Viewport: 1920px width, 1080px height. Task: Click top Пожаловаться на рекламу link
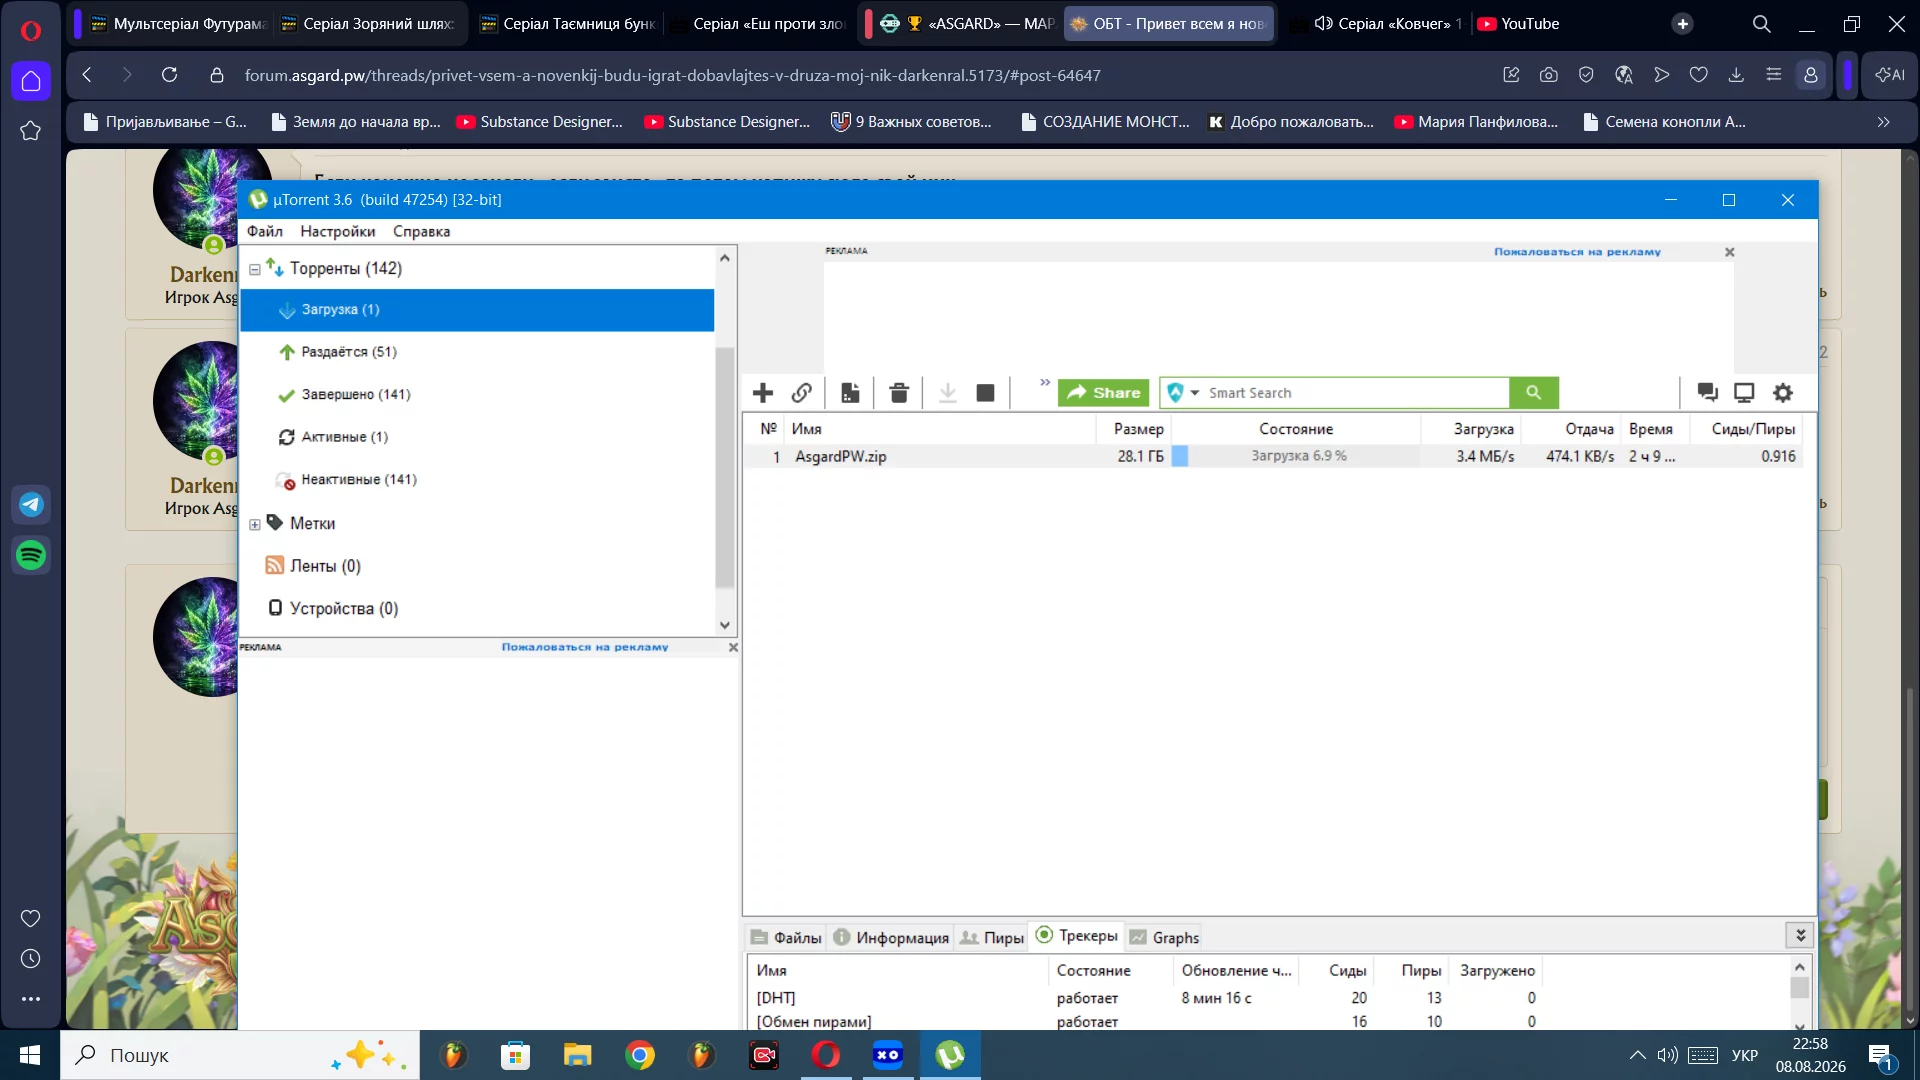tap(1577, 252)
